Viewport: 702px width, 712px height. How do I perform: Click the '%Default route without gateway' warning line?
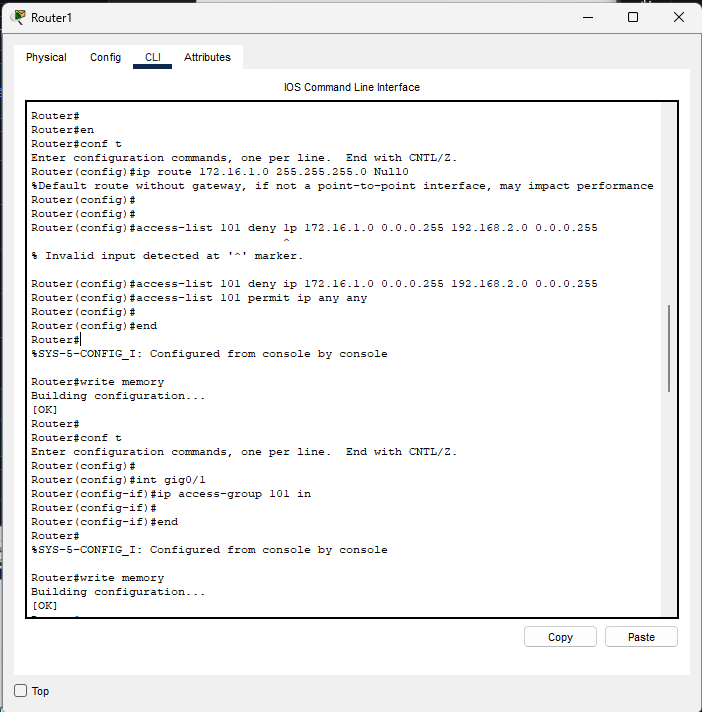point(342,186)
